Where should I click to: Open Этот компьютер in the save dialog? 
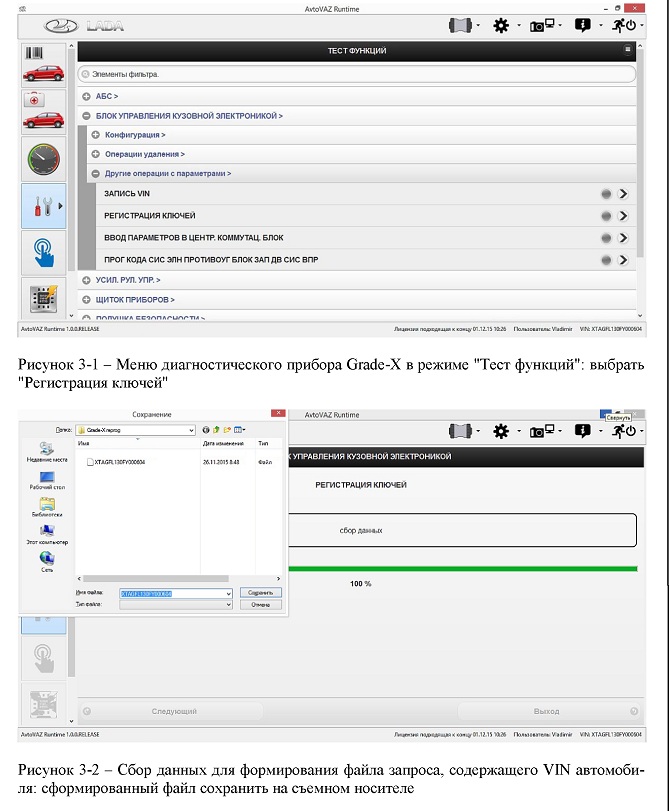[x=47, y=535]
